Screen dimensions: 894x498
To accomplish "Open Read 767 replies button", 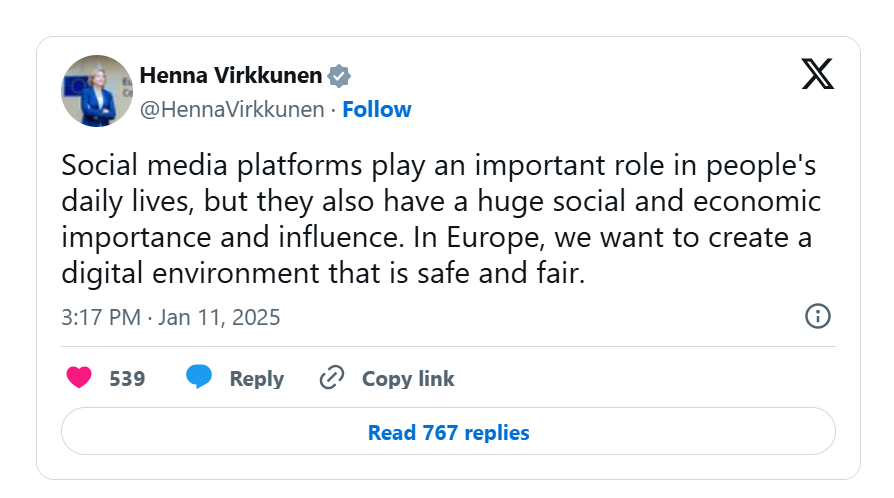I will click(x=448, y=433).
